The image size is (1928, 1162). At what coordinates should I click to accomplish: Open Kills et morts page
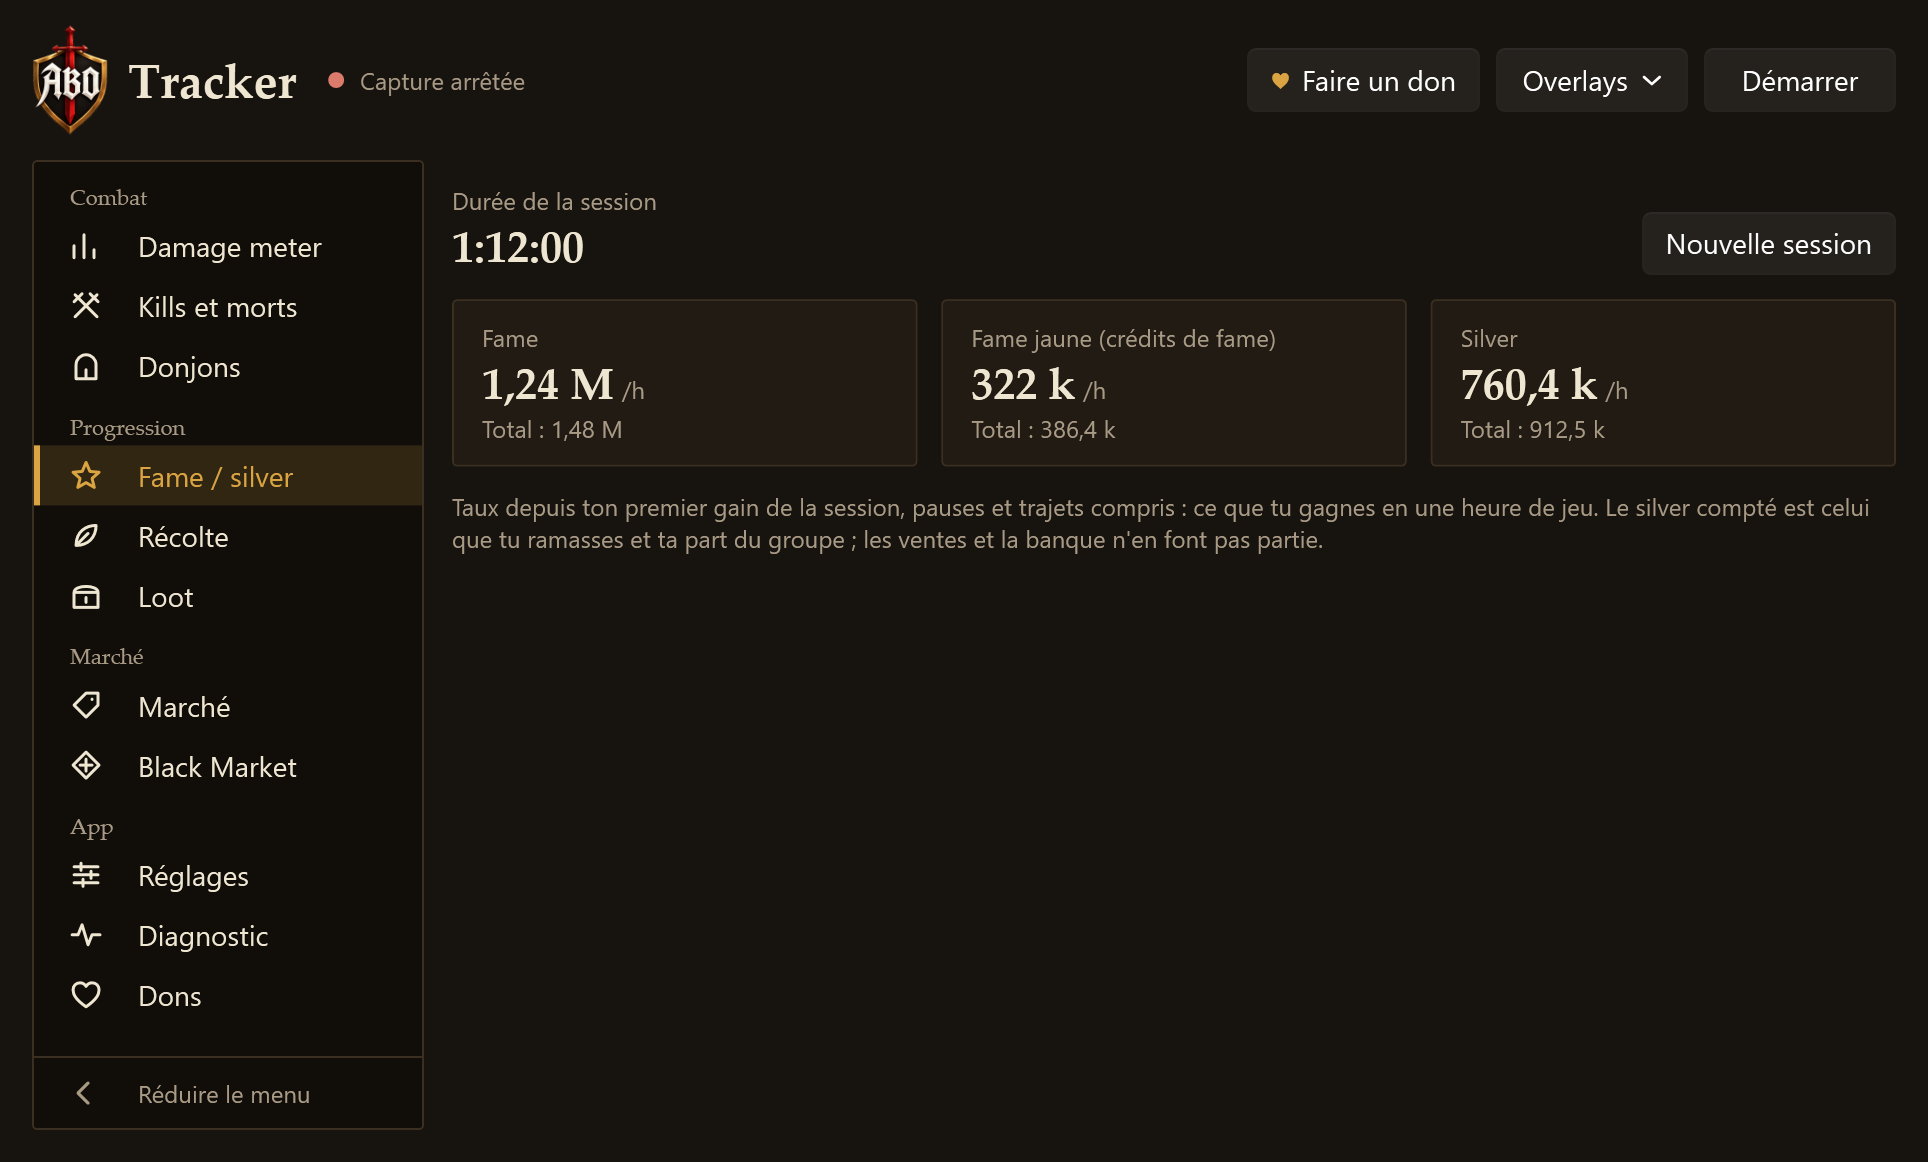228,307
